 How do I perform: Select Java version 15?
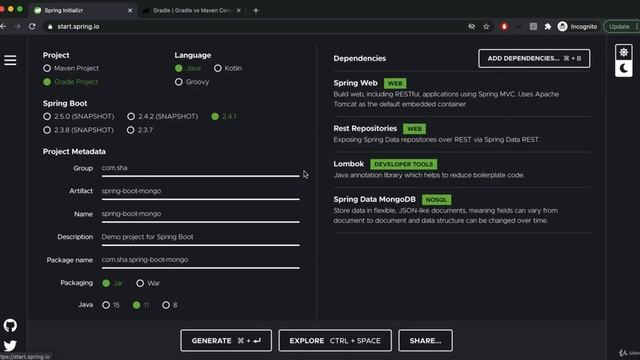click(x=106, y=305)
